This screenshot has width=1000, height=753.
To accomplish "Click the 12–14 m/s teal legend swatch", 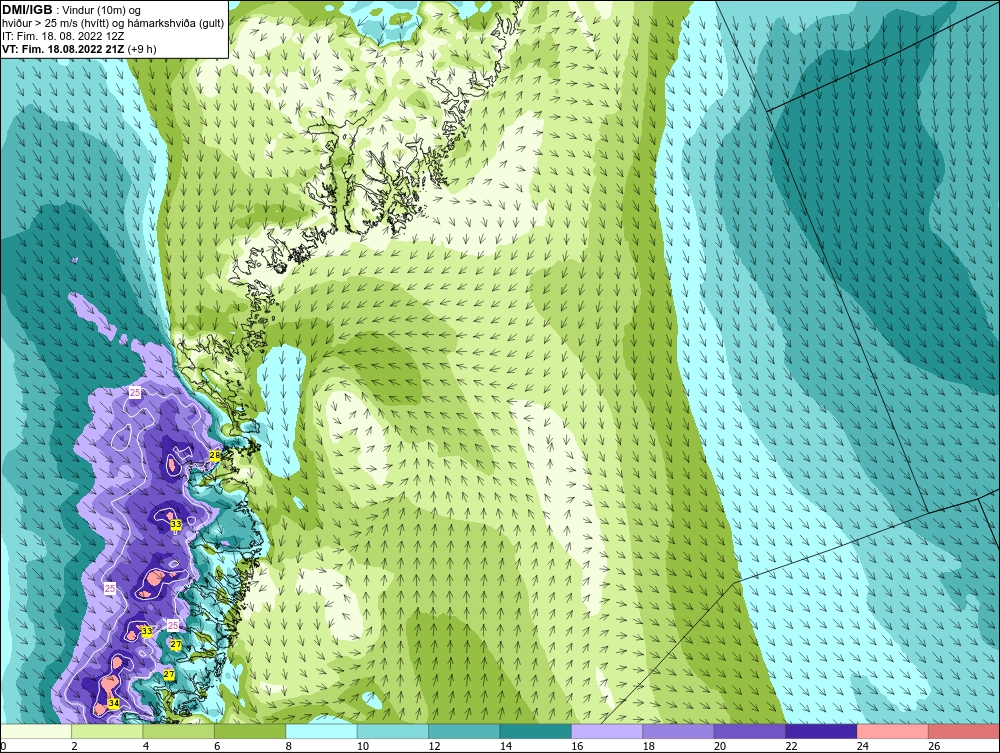I will click(x=464, y=731).
